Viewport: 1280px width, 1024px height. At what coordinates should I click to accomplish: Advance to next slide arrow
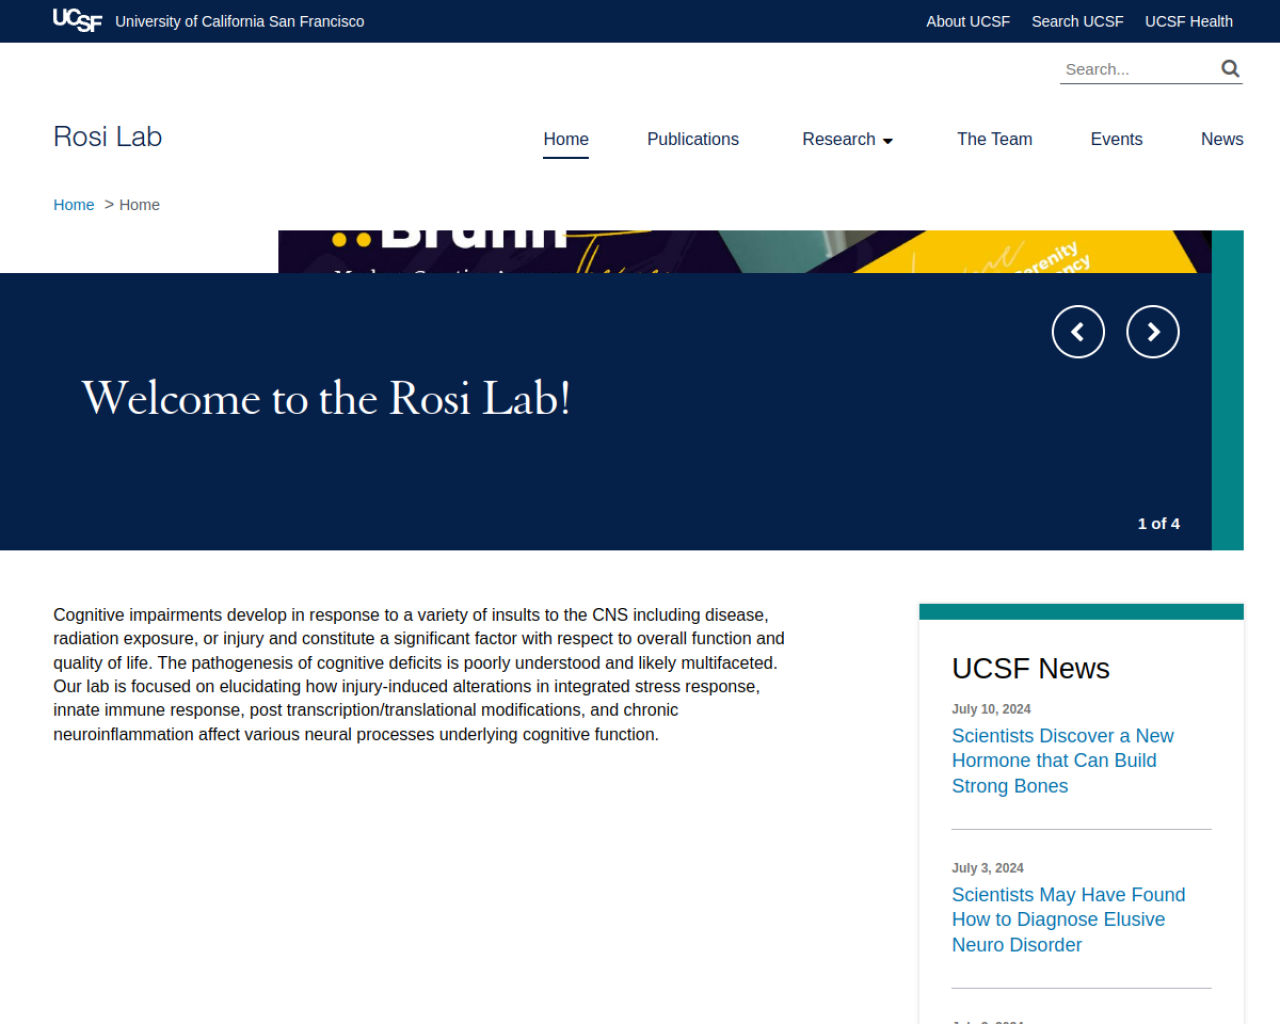coord(1153,332)
